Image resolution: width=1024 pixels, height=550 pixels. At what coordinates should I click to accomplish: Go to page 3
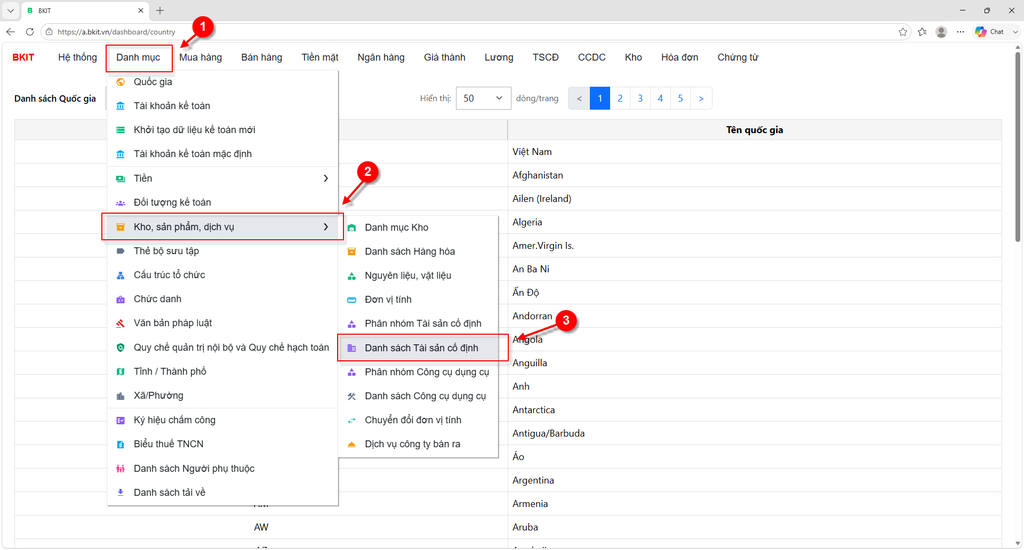[x=640, y=99]
